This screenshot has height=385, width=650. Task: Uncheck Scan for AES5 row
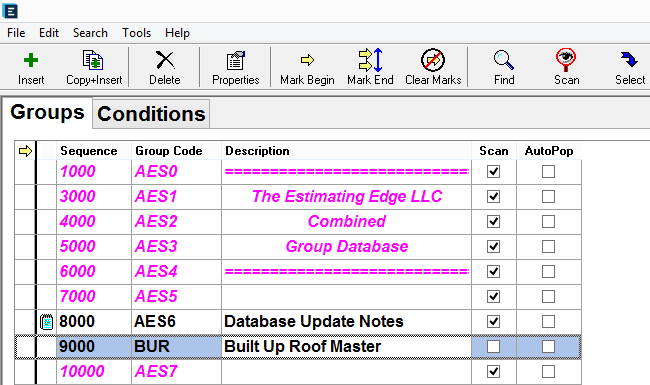(x=493, y=297)
